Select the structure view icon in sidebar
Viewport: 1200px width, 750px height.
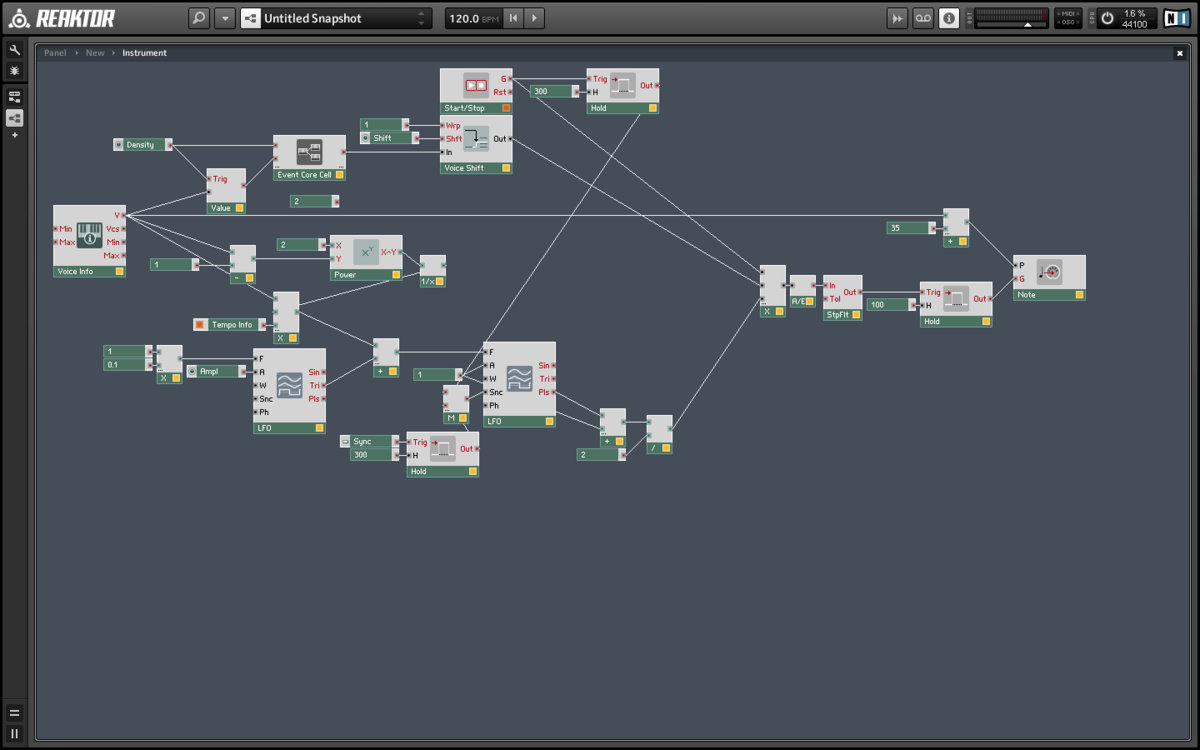coord(14,118)
